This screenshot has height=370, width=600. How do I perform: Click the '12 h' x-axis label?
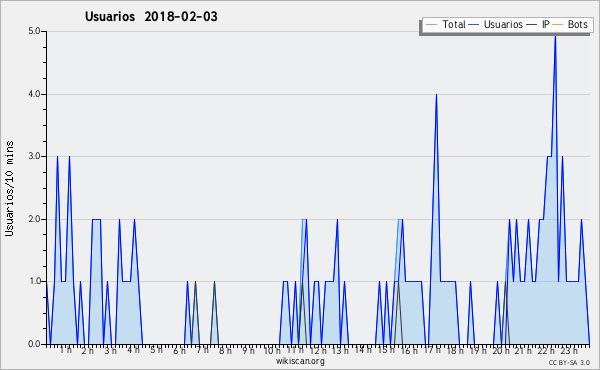[318, 351]
